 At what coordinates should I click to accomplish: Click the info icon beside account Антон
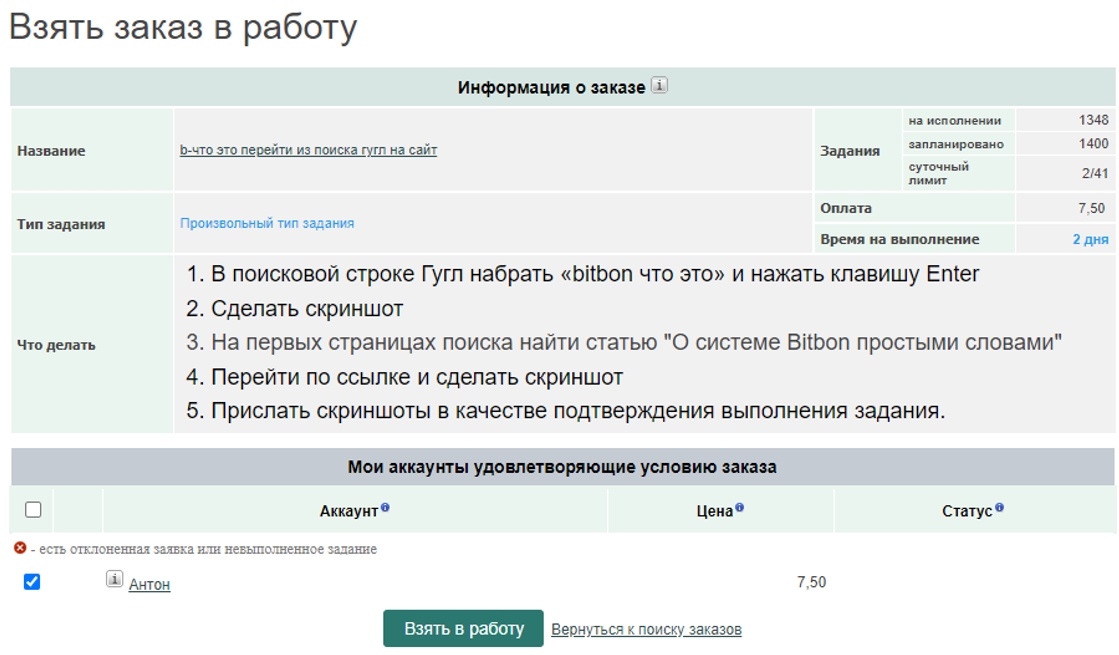114,579
